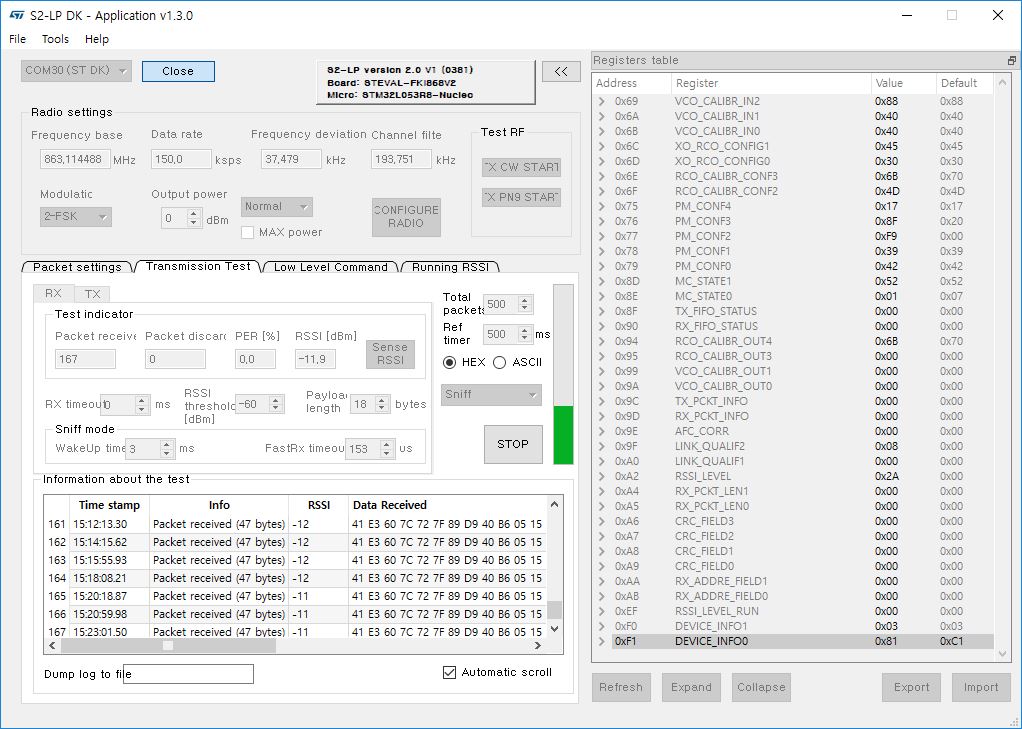
Task: Select the Transmission Test tab
Action: point(198,266)
